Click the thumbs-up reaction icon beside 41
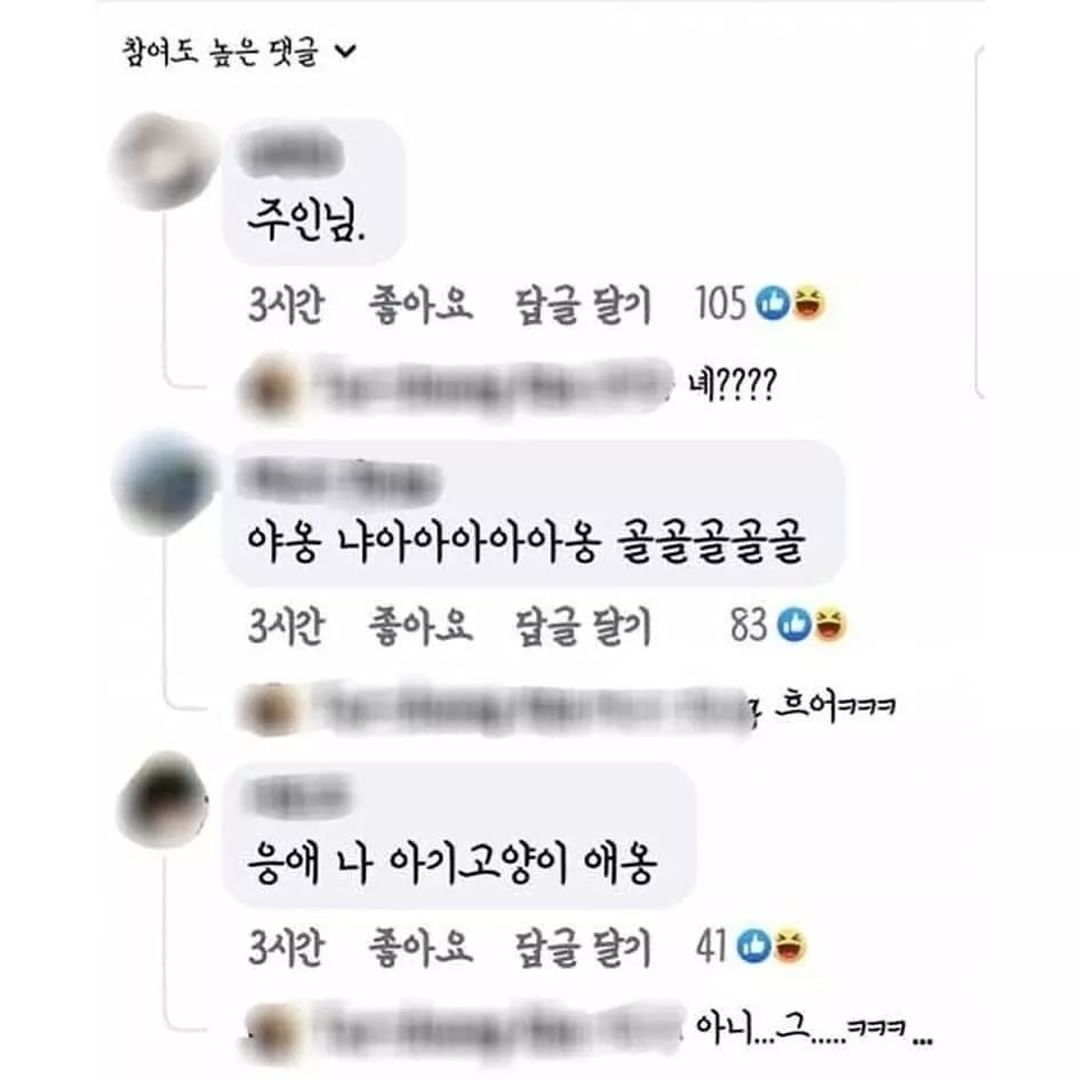 754,945
